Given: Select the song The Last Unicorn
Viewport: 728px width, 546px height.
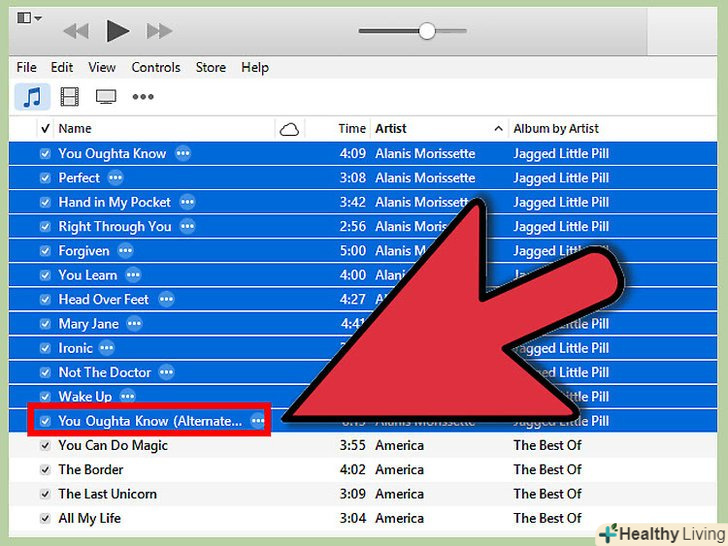Looking at the screenshot, I should 107,494.
